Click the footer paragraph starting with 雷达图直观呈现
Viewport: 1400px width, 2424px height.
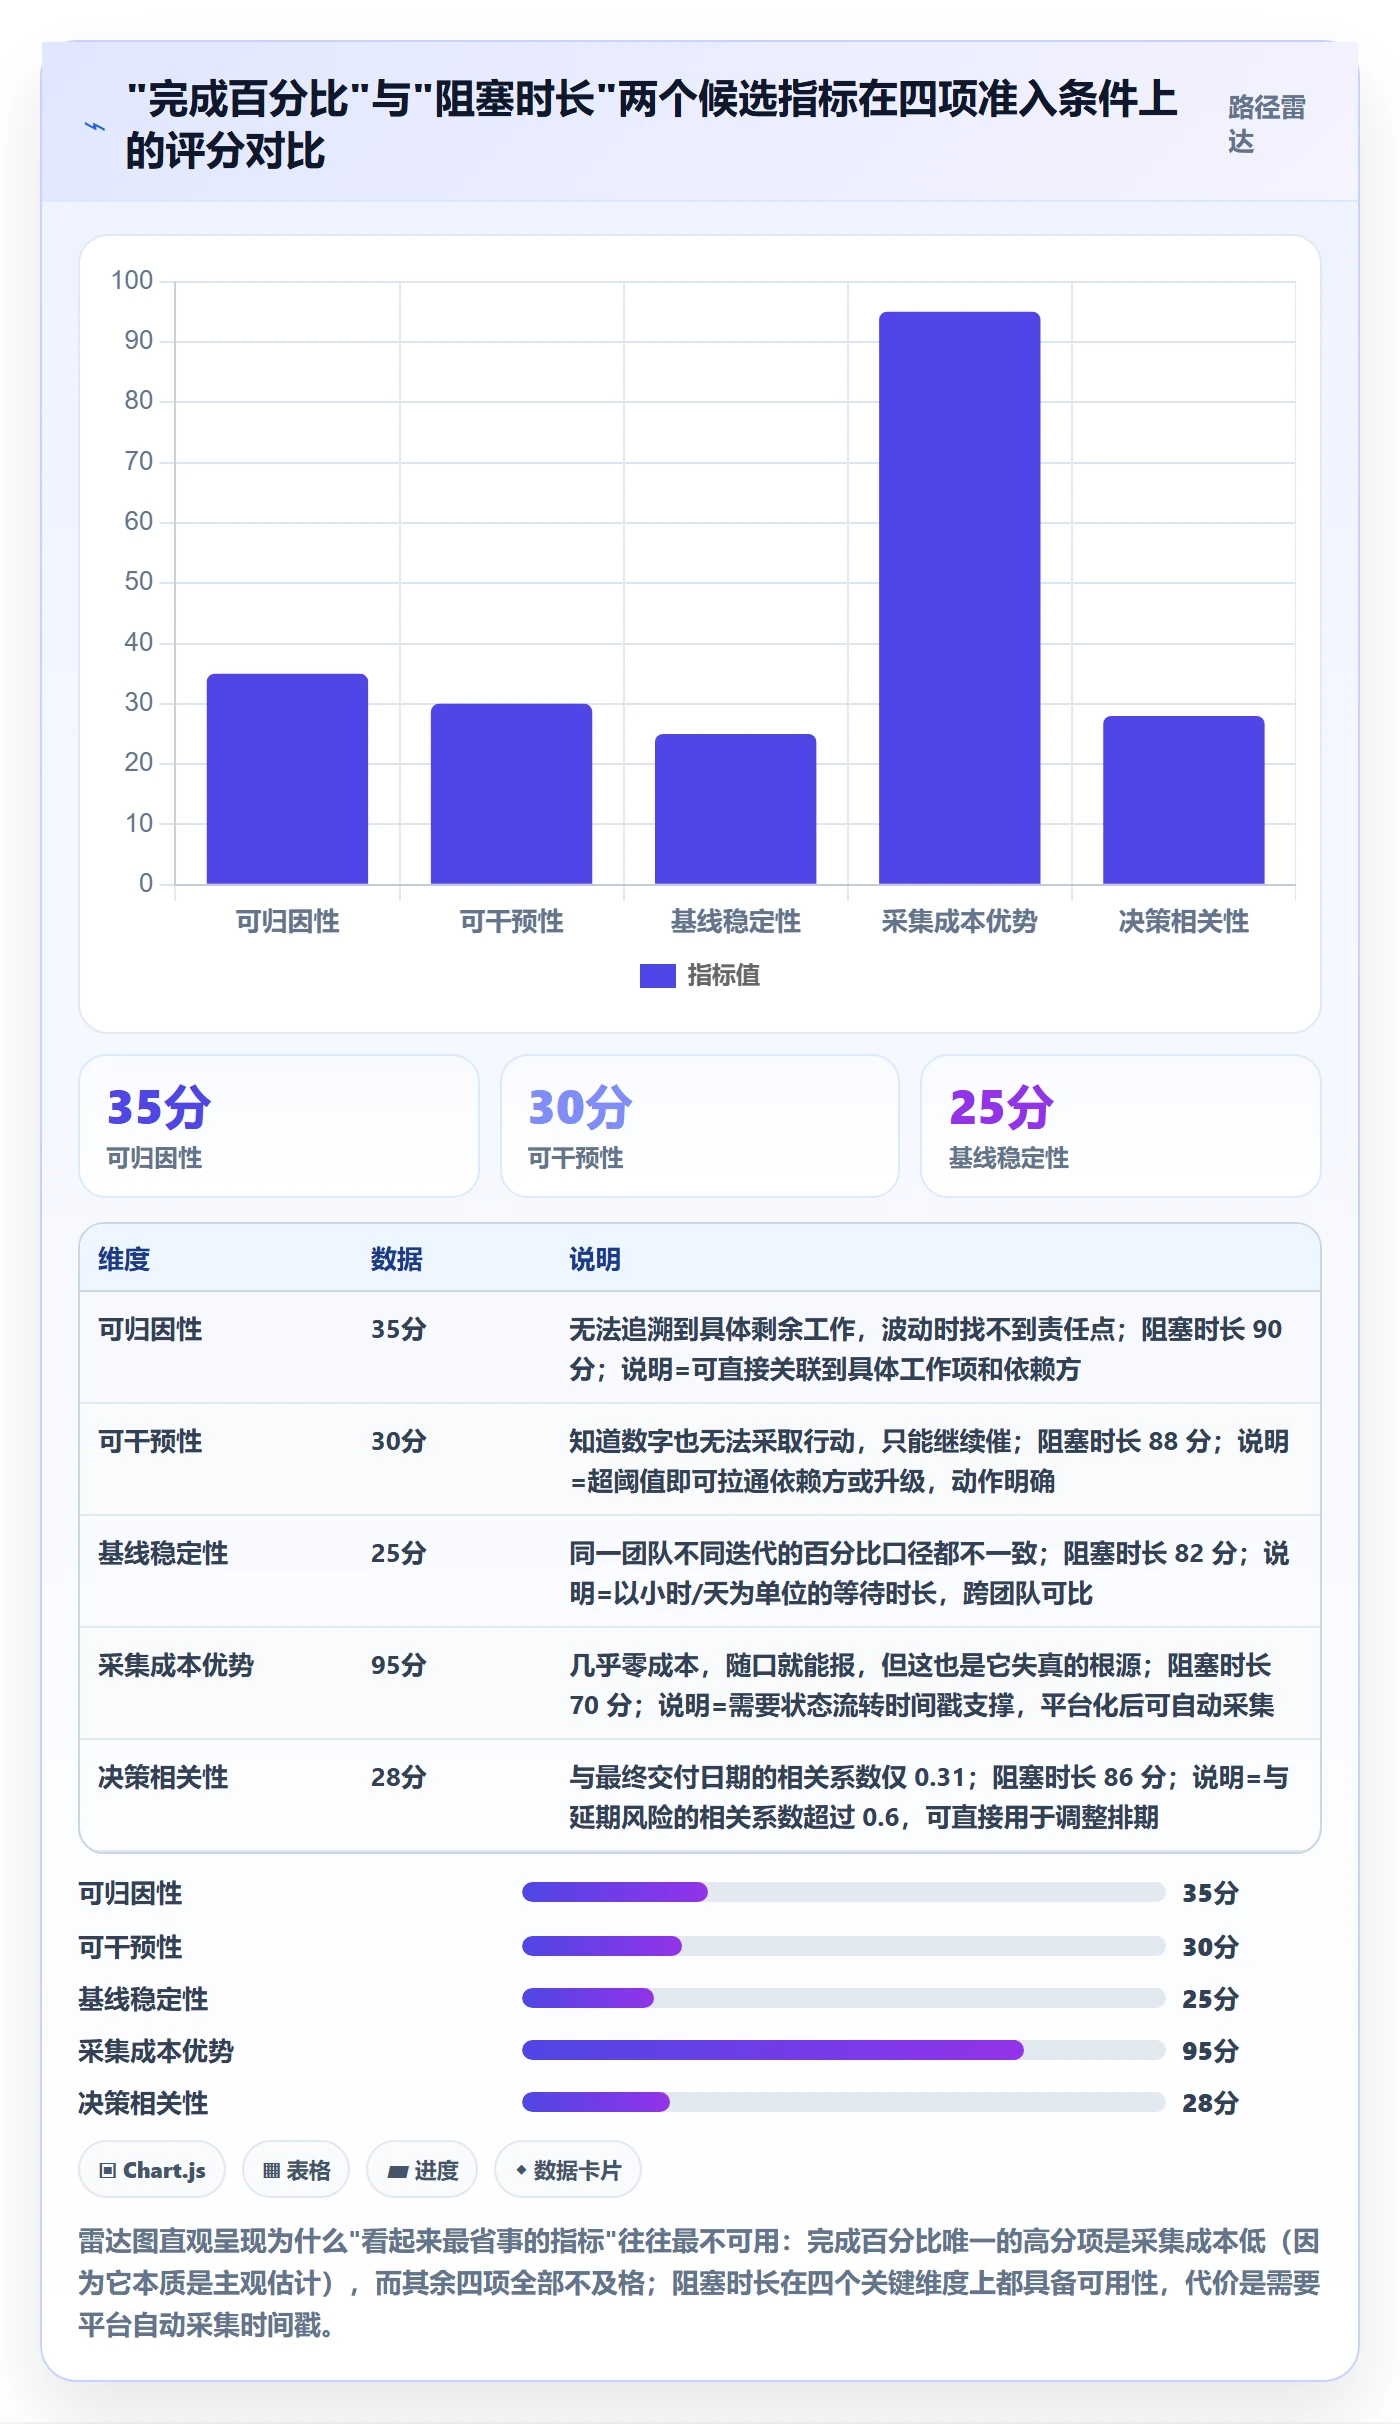click(700, 2283)
